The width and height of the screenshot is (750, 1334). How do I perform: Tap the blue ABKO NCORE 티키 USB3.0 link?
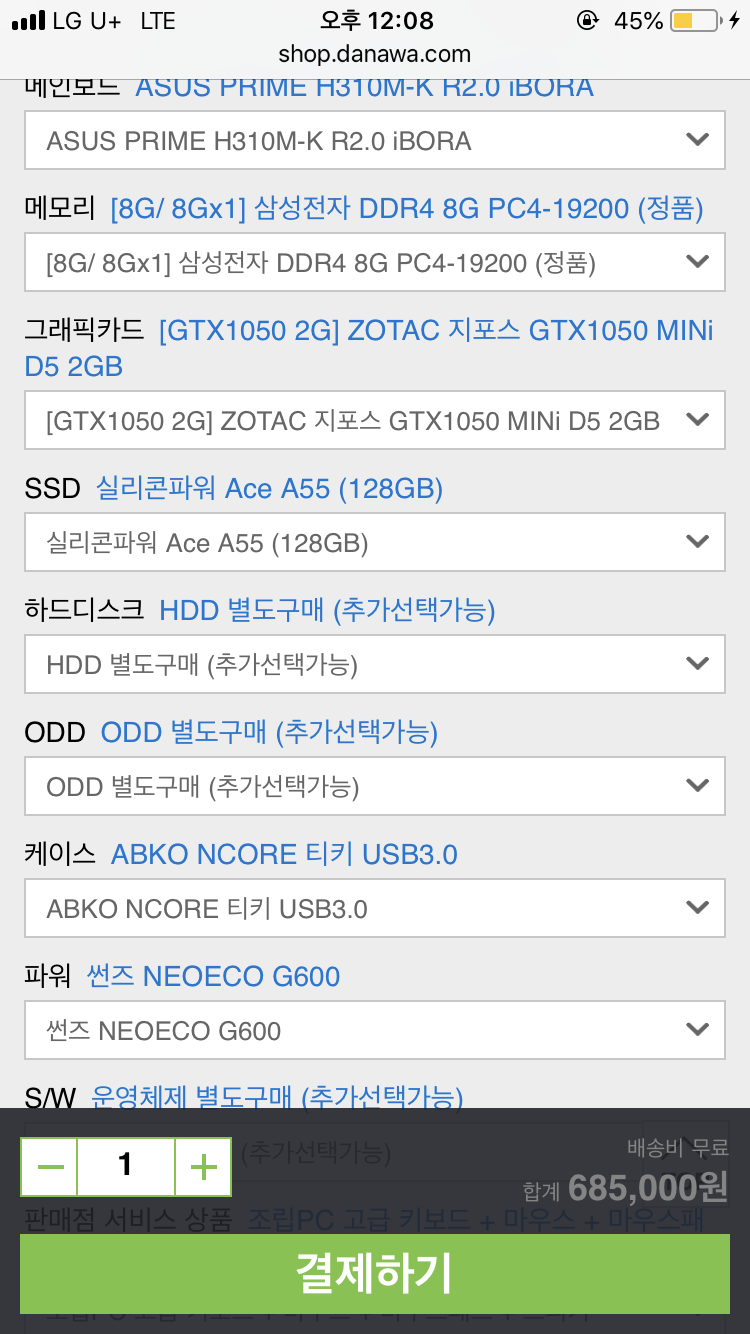coord(284,854)
